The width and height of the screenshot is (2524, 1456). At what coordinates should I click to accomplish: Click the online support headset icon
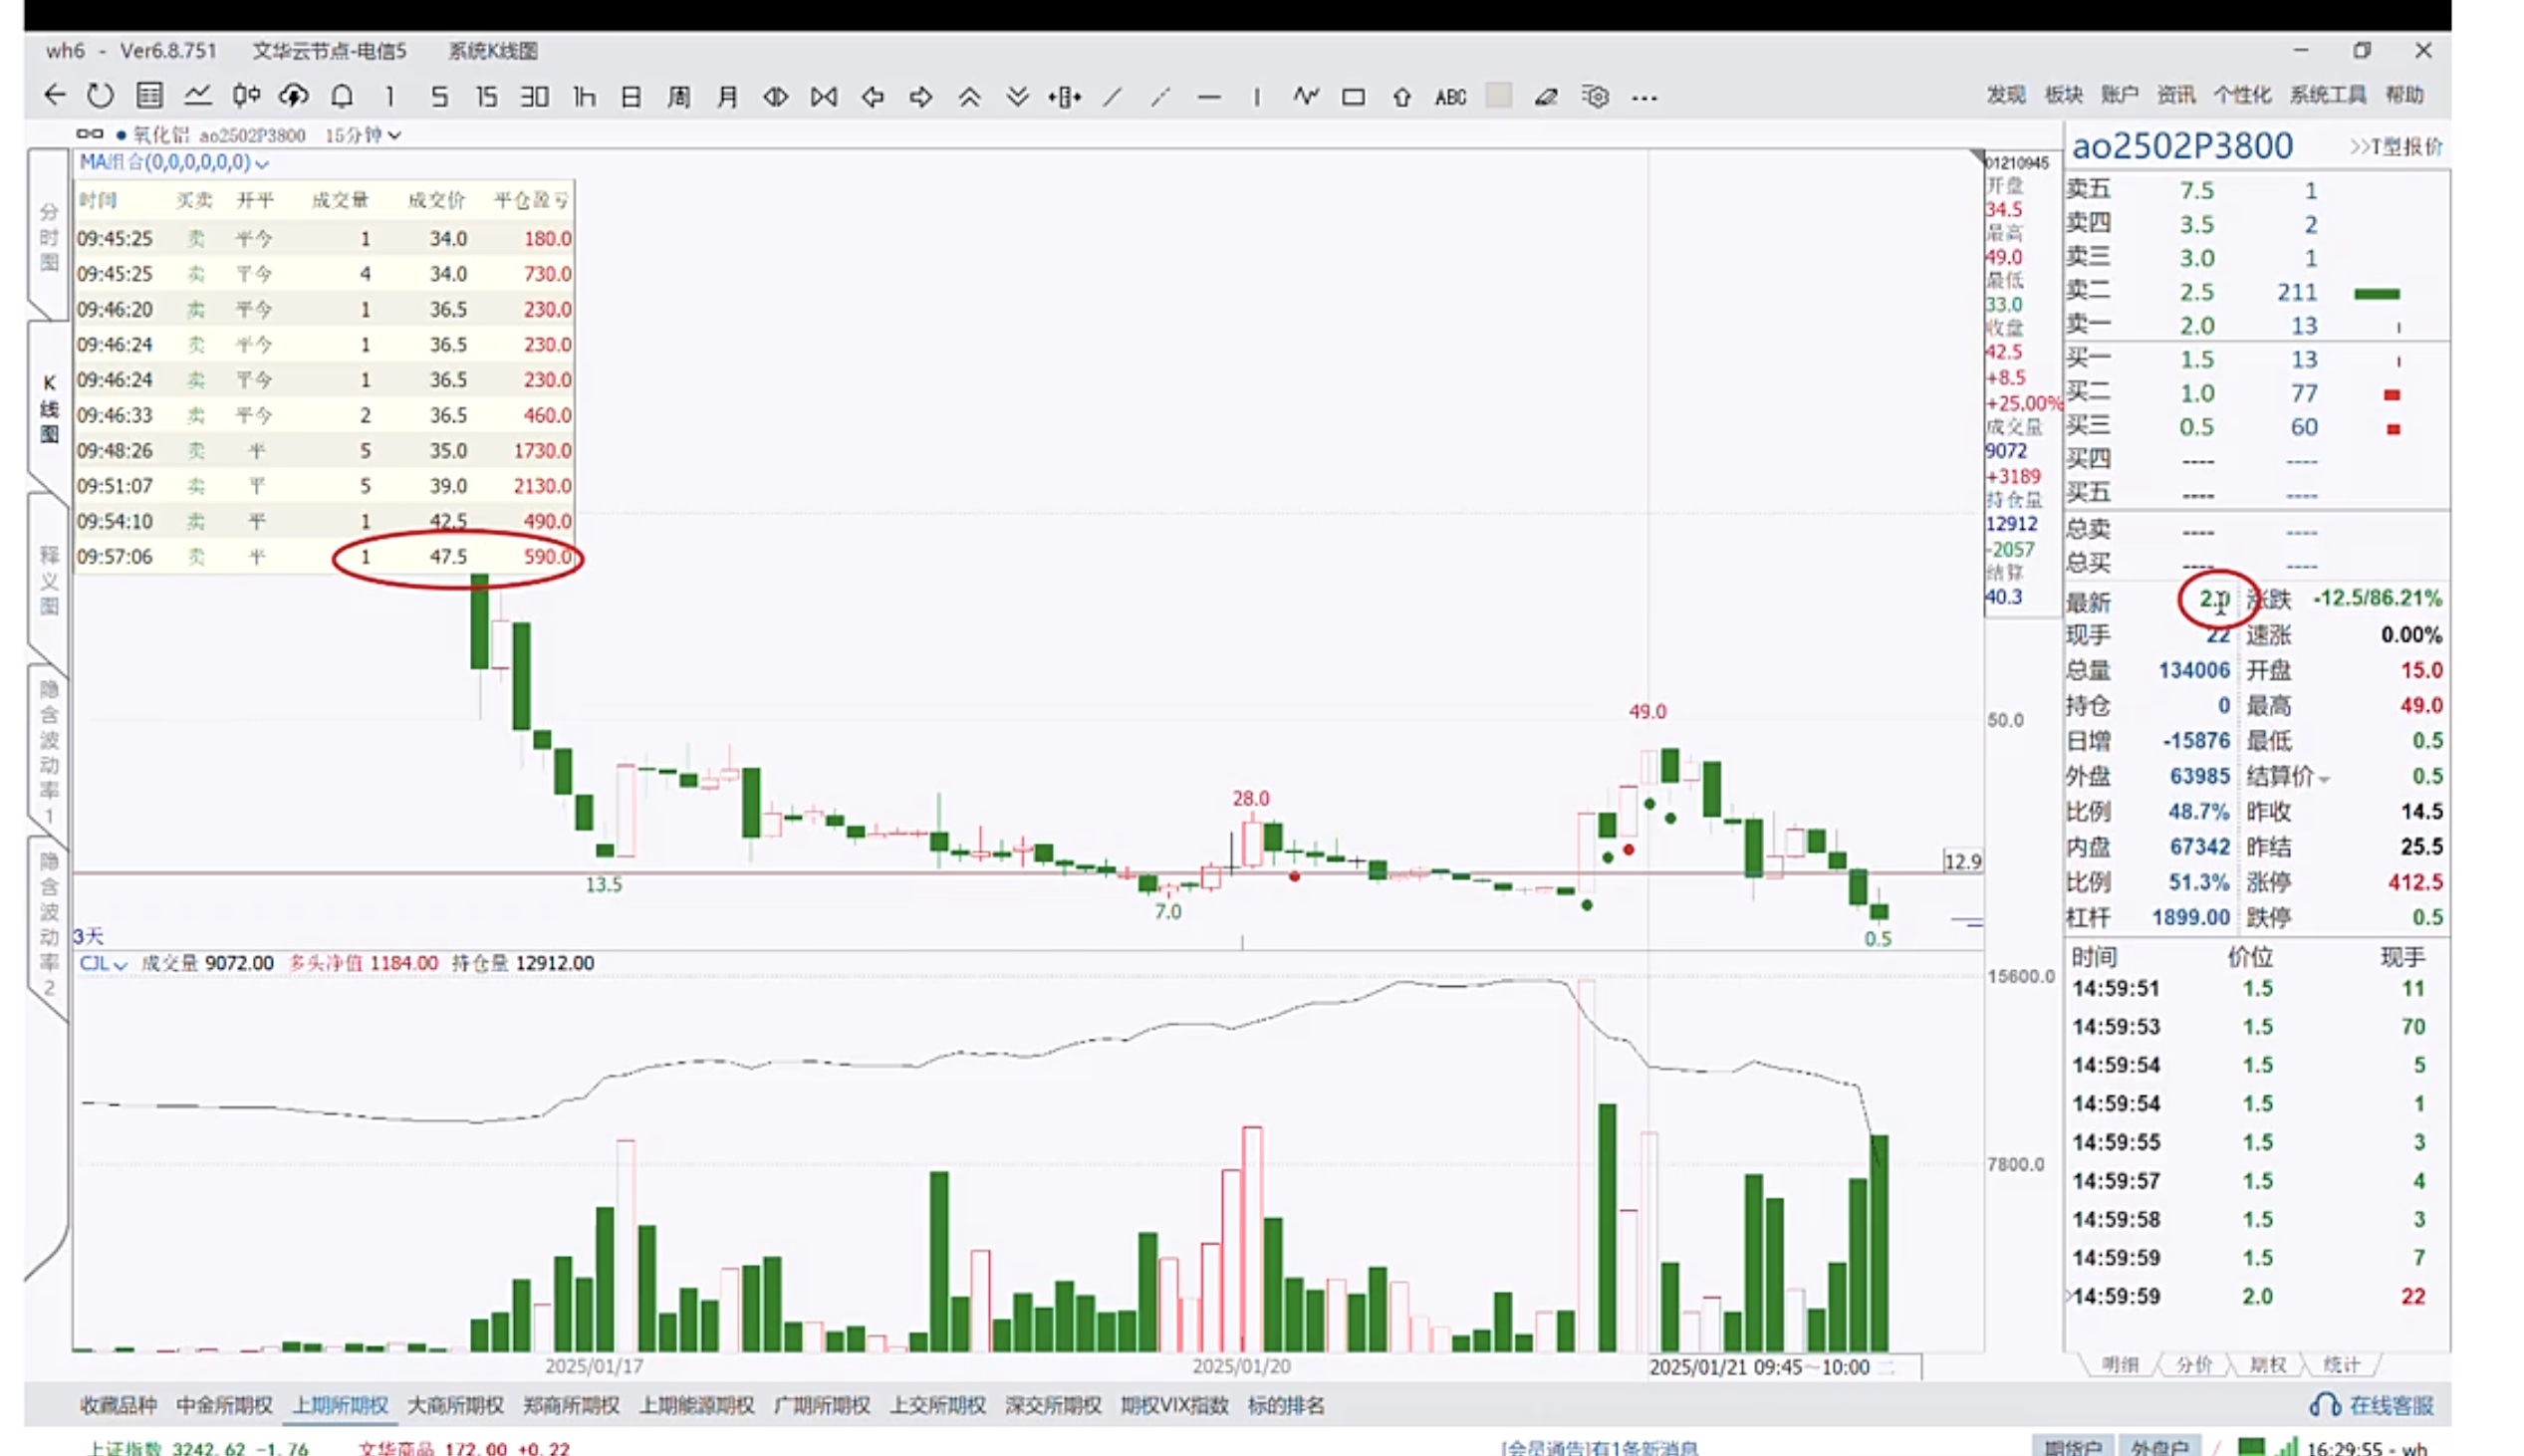click(2324, 1405)
